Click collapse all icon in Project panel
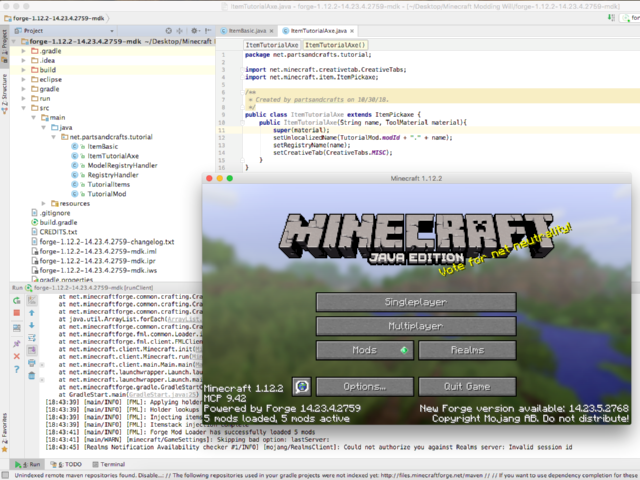 pos(180,31)
